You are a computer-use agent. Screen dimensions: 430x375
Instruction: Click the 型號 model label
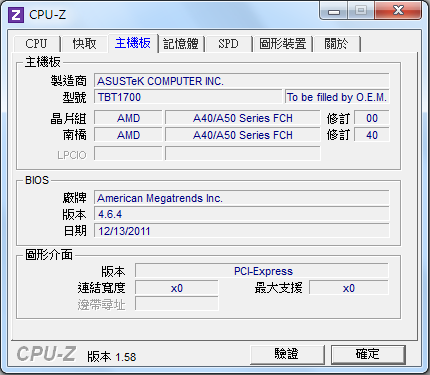coord(74,97)
